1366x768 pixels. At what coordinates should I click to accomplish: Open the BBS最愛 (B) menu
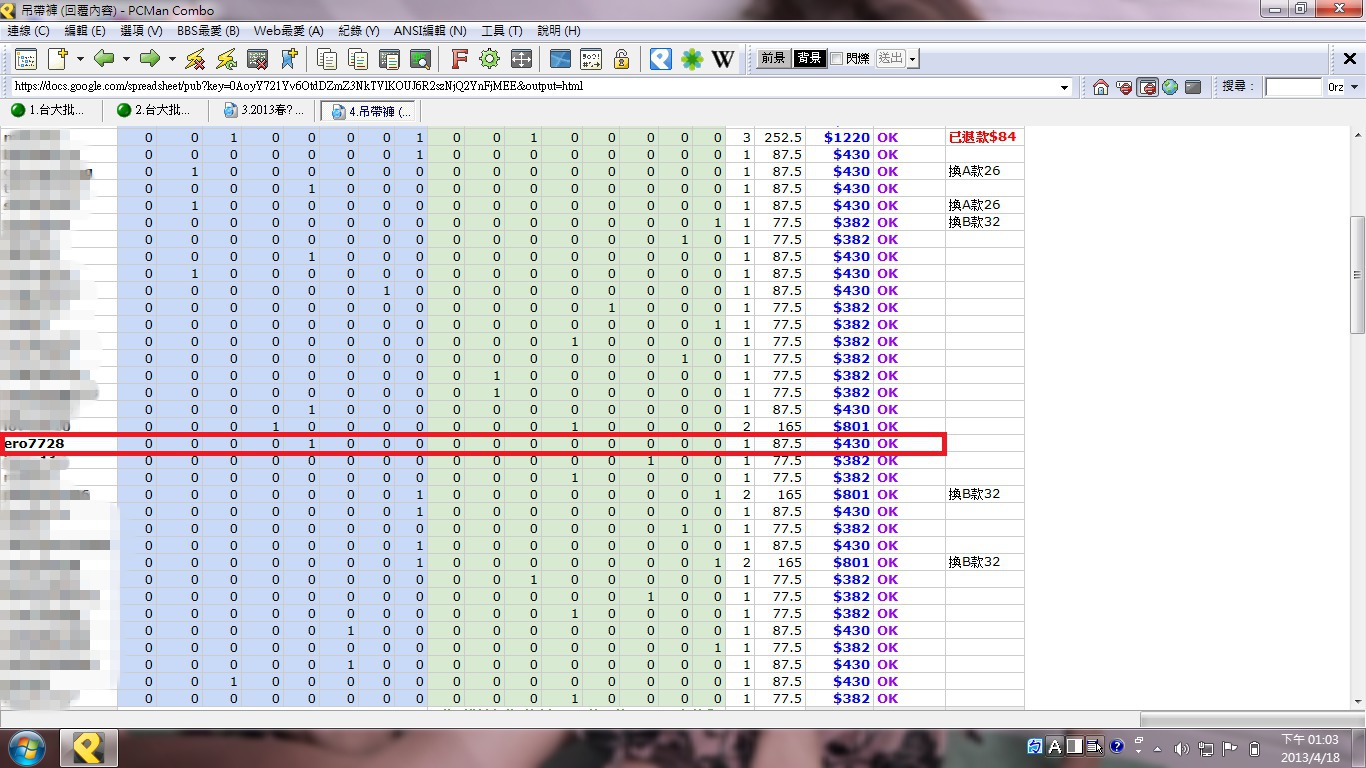point(208,31)
